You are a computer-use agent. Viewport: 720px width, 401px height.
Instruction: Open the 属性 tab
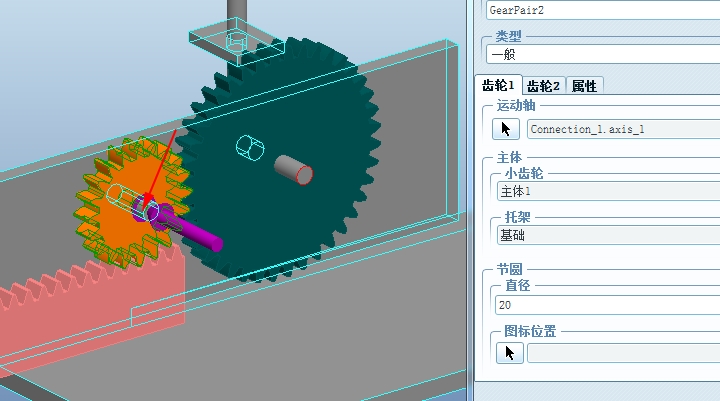point(584,86)
